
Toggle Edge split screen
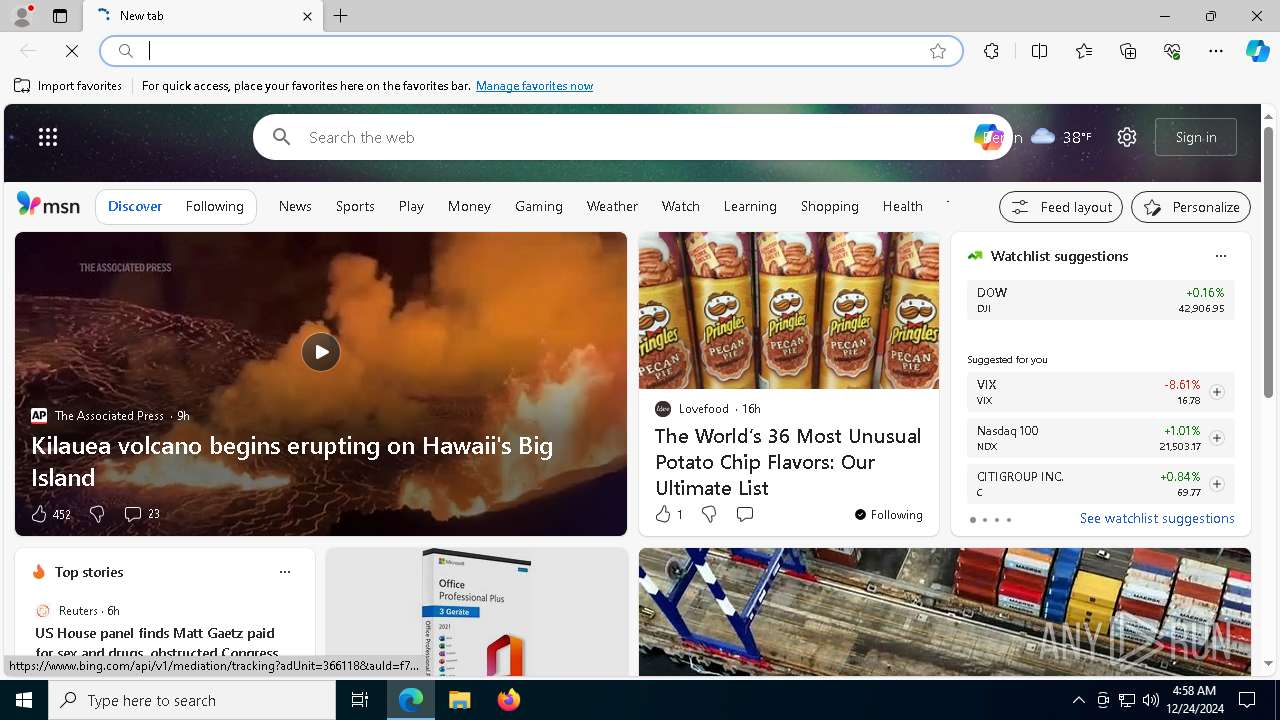(x=1039, y=51)
